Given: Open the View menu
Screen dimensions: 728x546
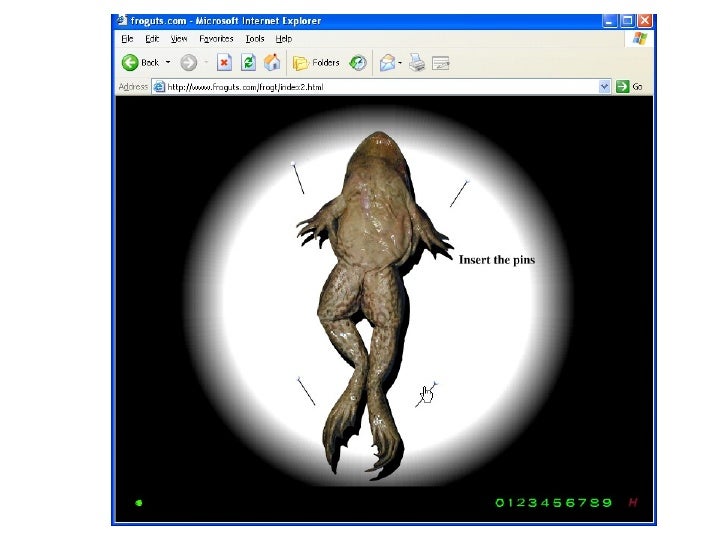Looking at the screenshot, I should click(x=179, y=39).
